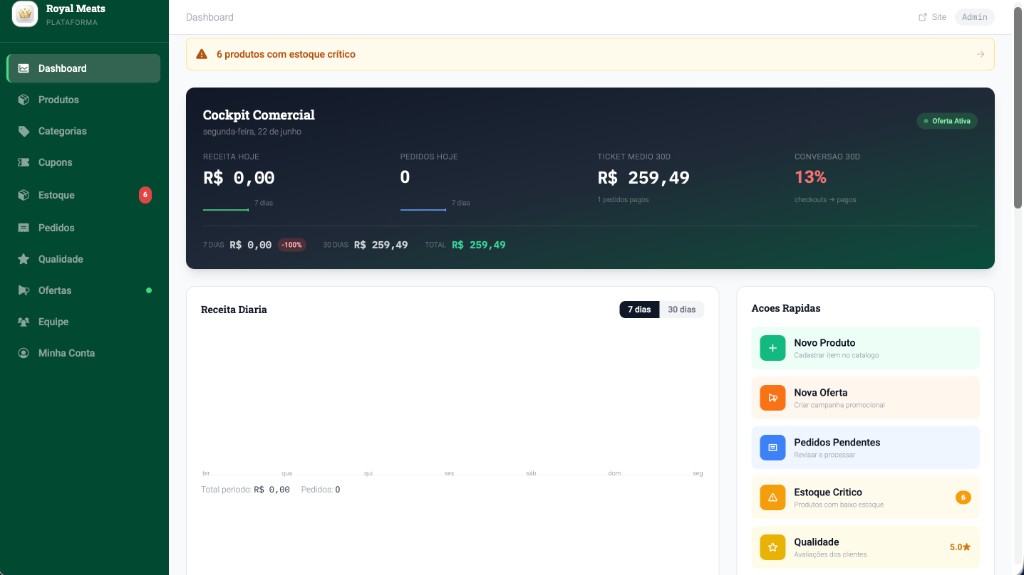1024x575 pixels.
Task: Select the 7 dias chart range
Action: [x=639, y=309]
